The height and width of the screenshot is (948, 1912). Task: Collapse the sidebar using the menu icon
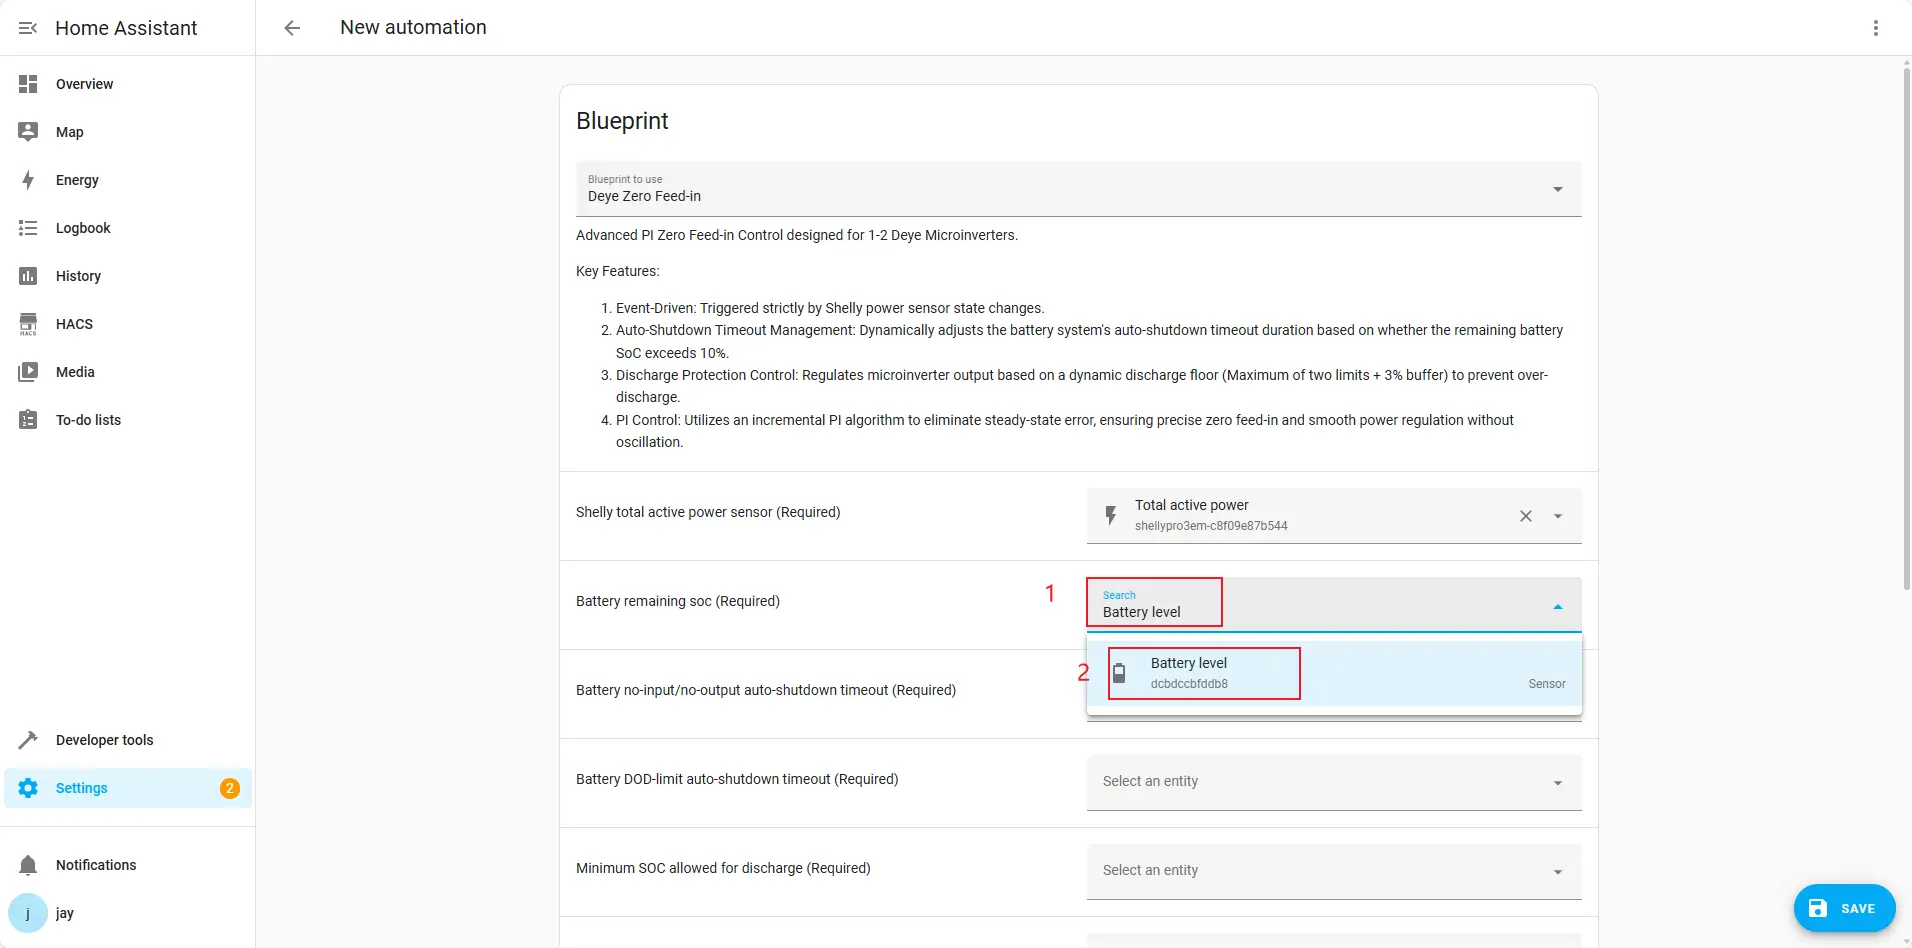point(28,28)
